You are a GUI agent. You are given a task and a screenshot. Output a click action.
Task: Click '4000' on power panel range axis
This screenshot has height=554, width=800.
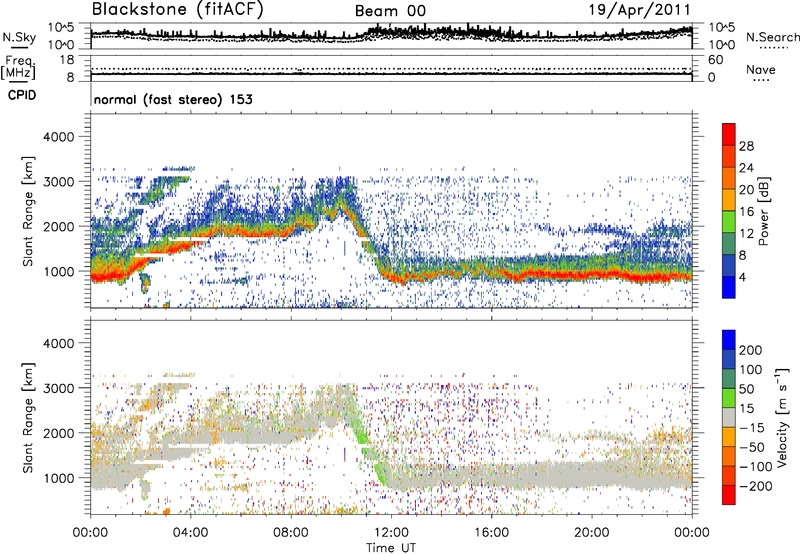[x=58, y=137]
